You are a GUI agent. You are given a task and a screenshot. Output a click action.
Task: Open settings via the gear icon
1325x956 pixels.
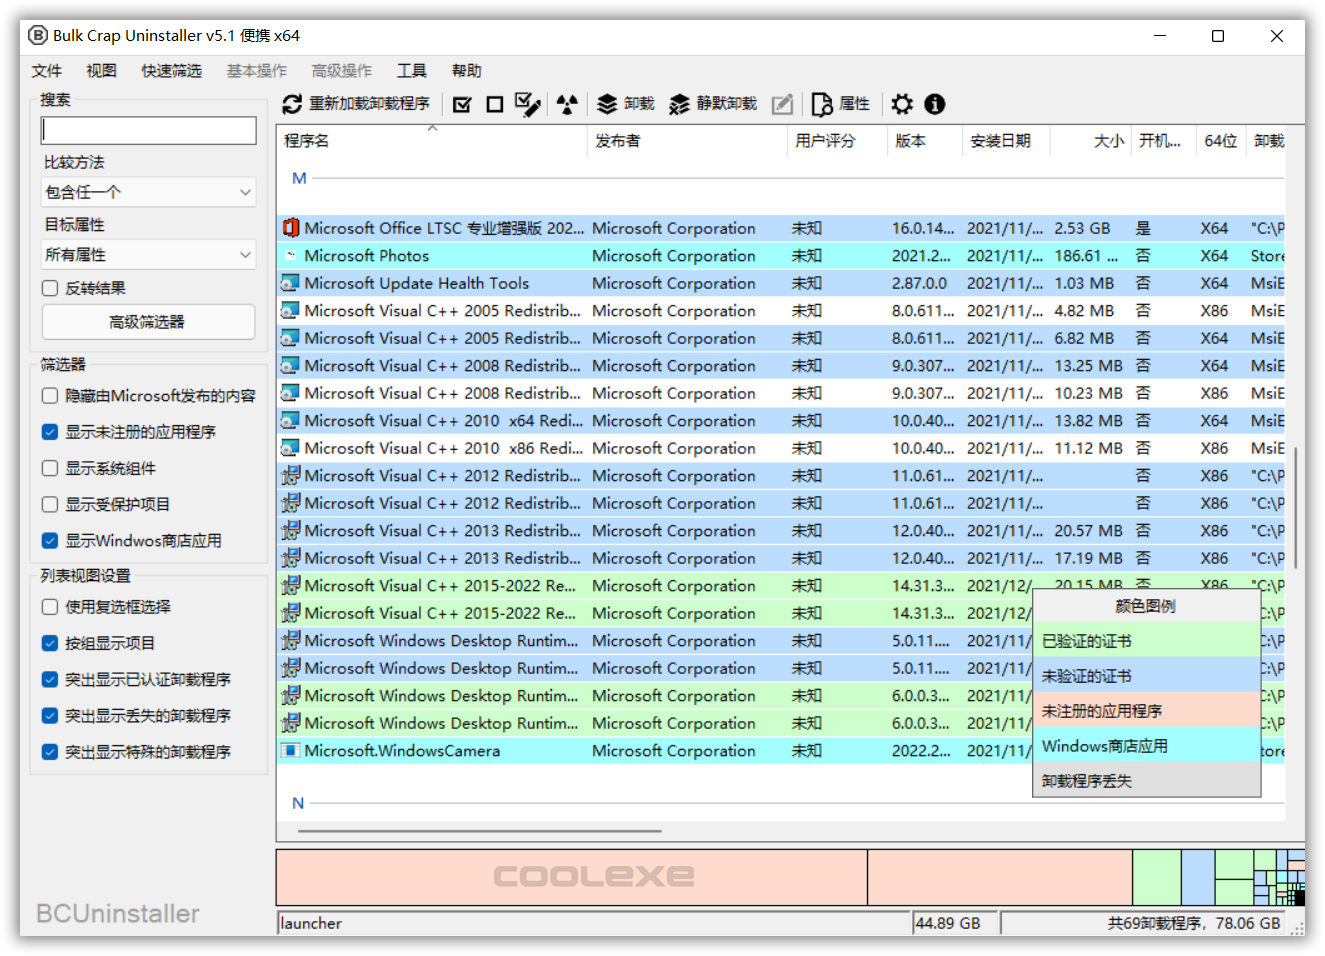tap(902, 104)
